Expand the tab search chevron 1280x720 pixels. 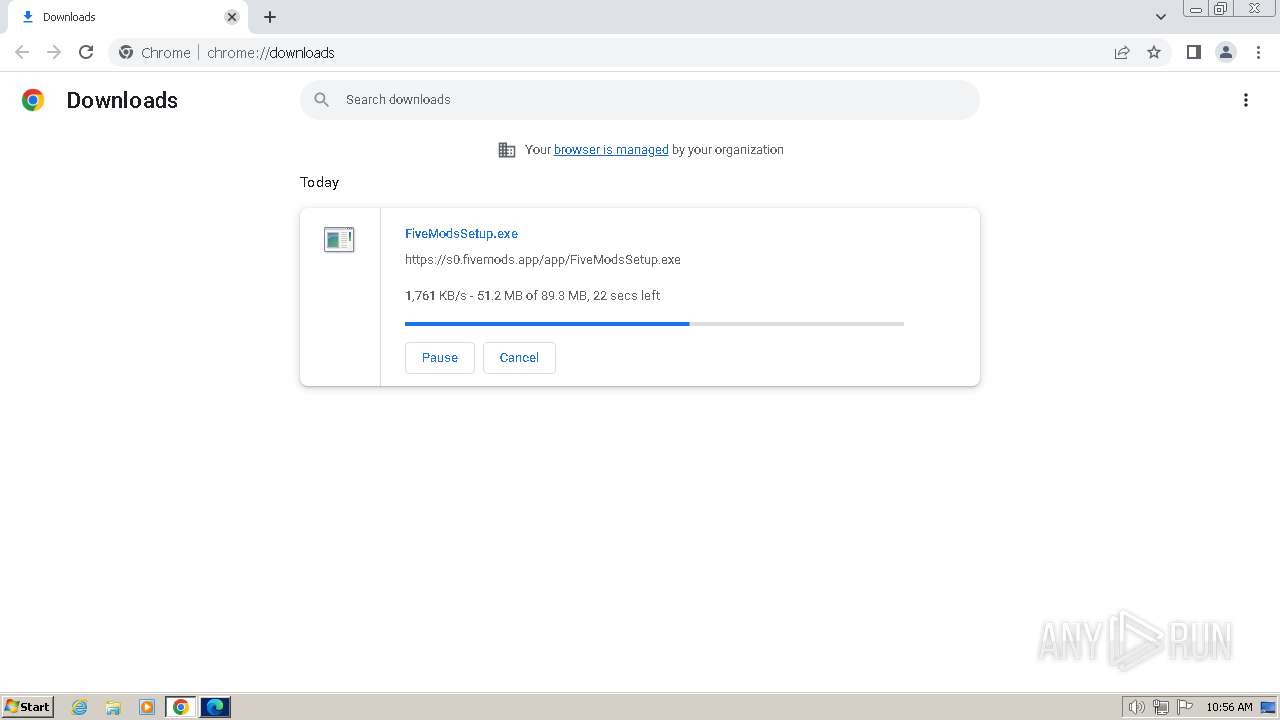tap(1161, 17)
